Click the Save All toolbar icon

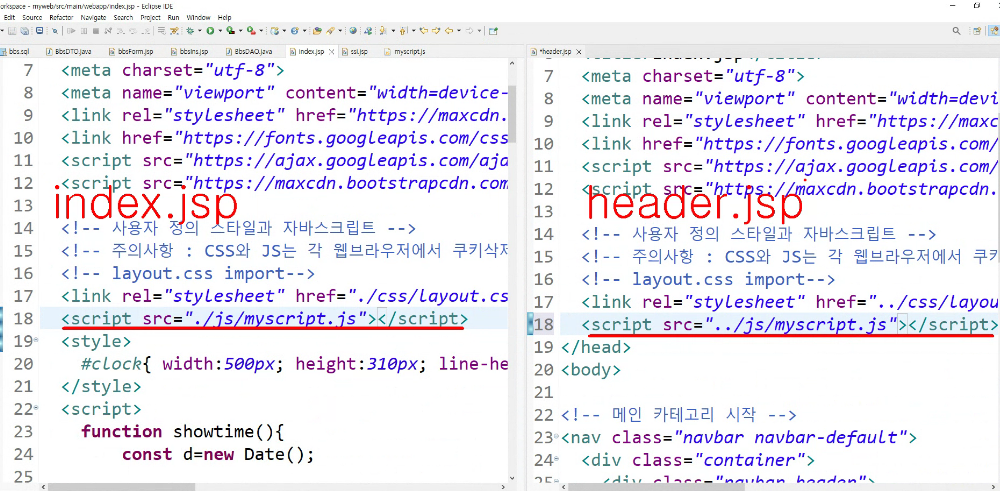pos(24,30)
